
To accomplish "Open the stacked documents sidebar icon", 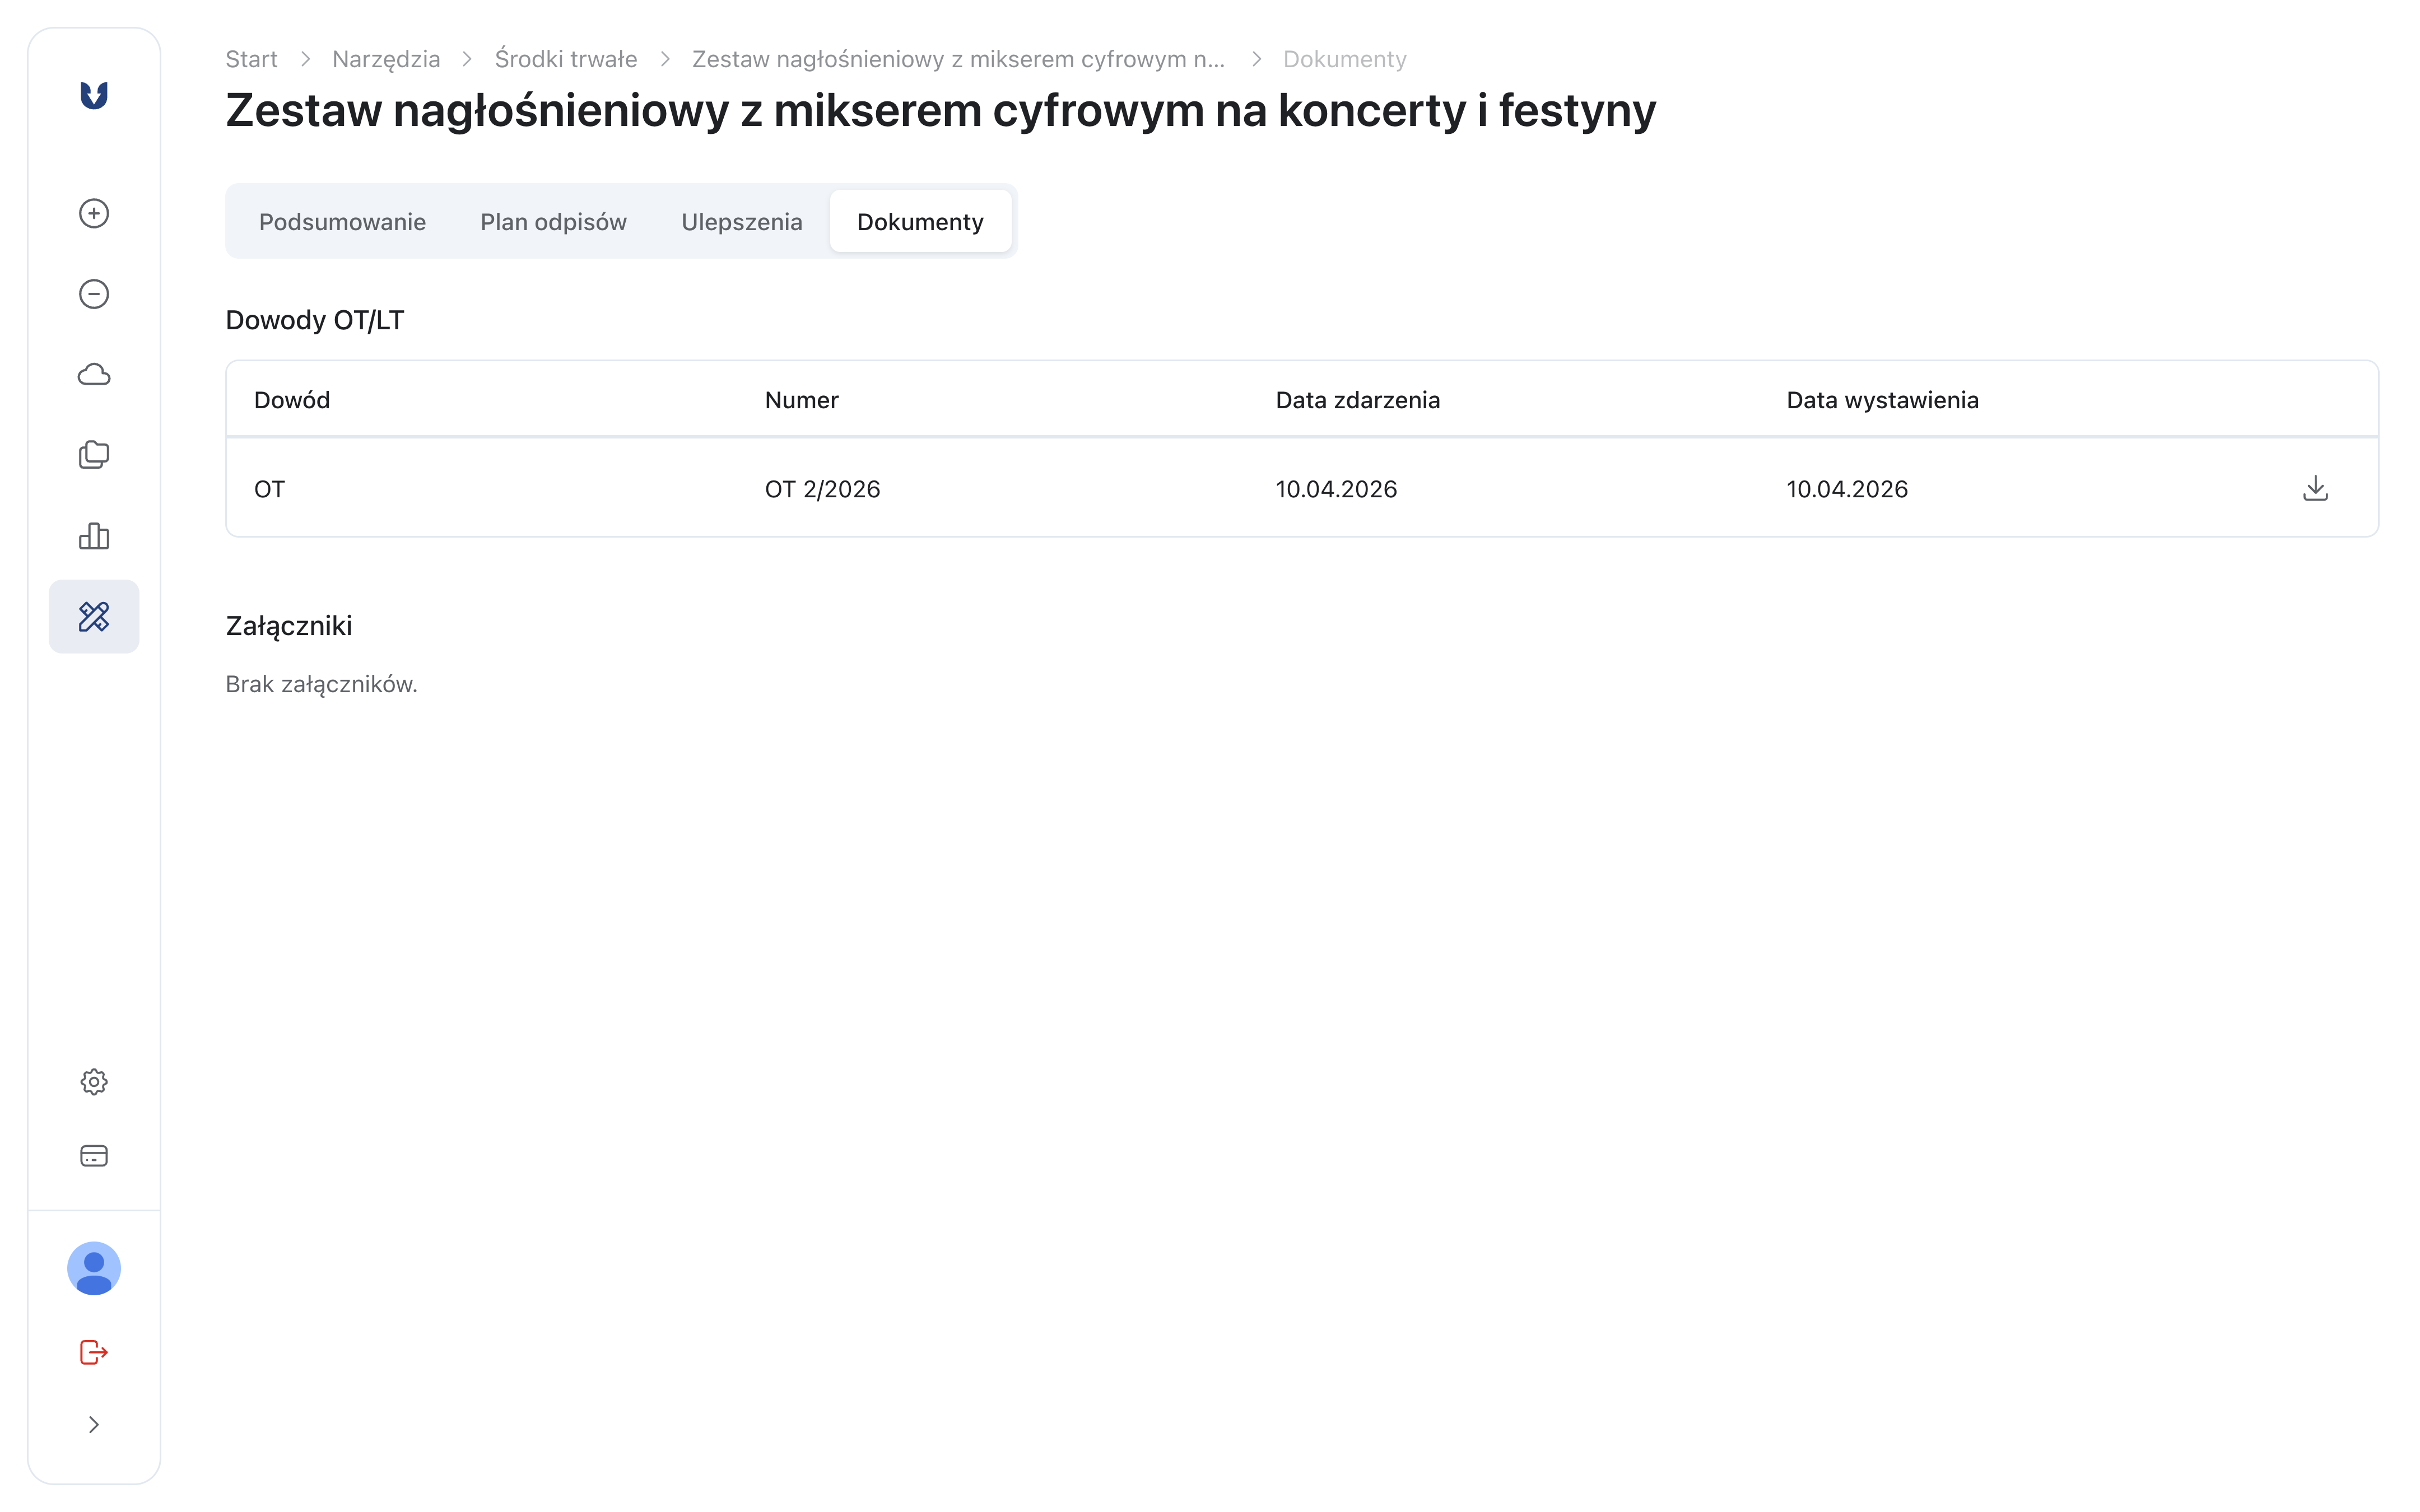I will point(94,455).
